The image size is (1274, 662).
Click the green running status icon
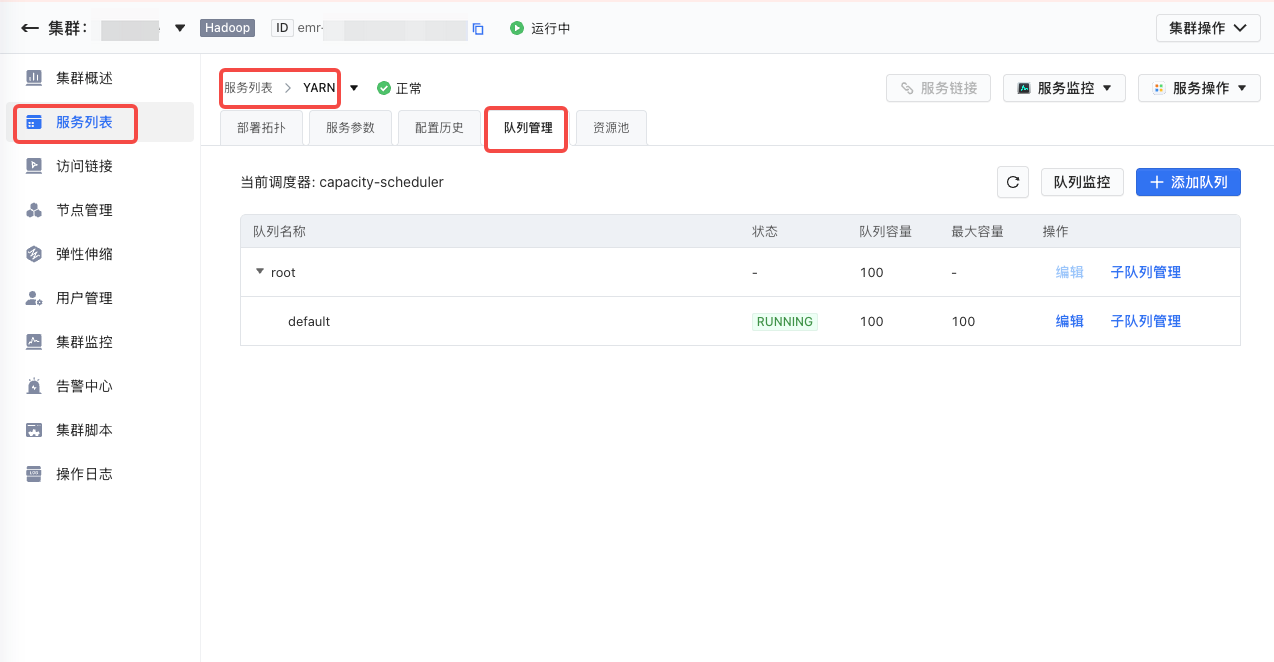(517, 28)
